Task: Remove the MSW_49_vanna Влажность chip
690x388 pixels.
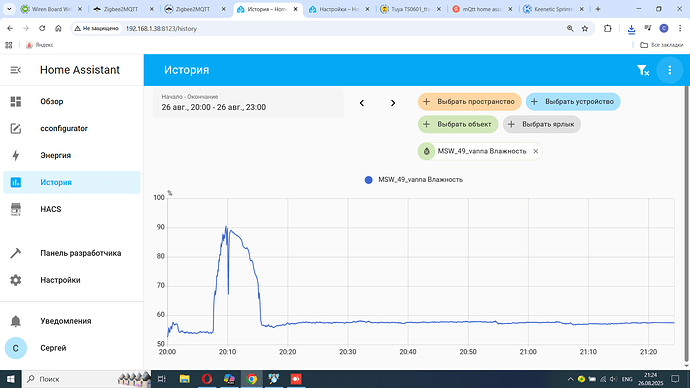Action: (536, 151)
